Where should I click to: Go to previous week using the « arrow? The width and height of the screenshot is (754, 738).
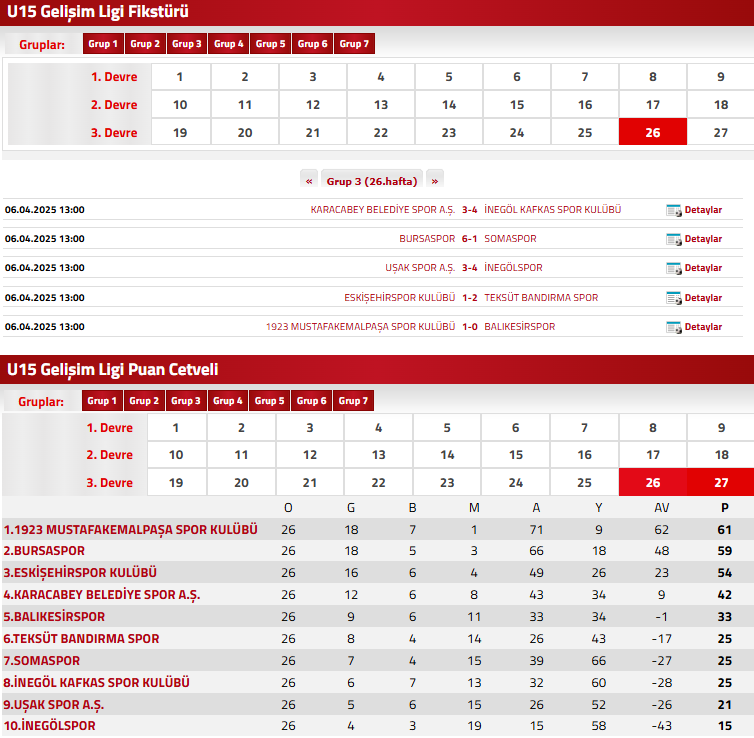309,181
